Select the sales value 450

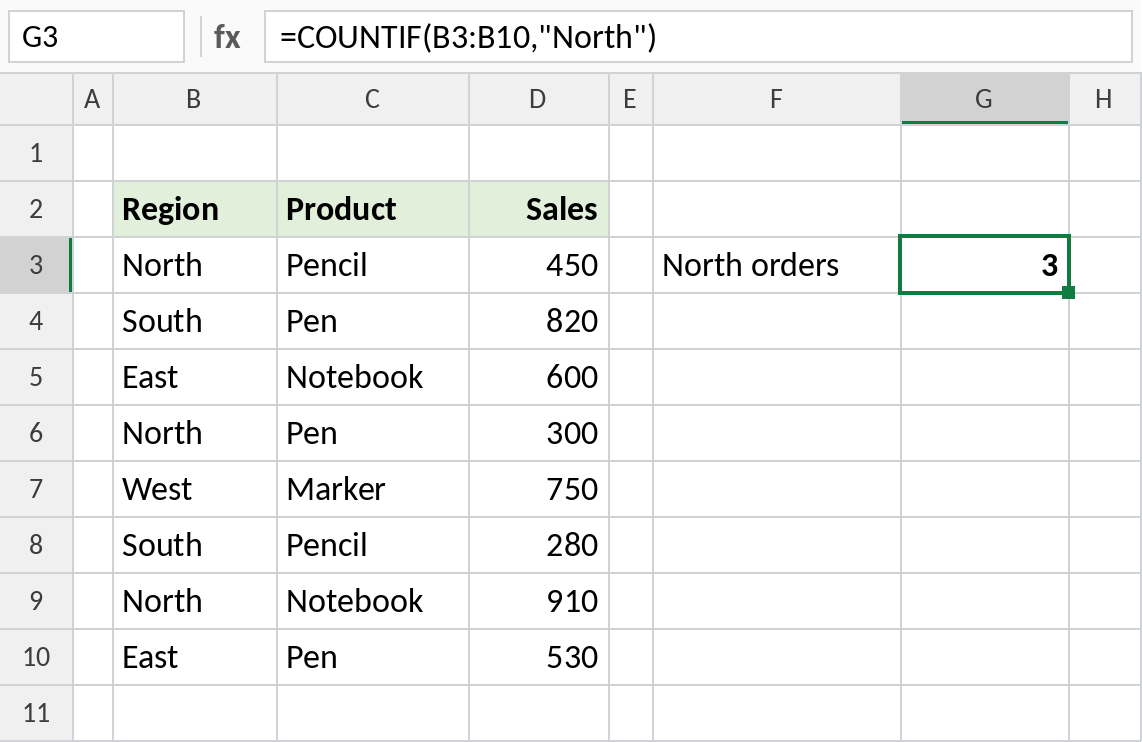tap(538, 265)
